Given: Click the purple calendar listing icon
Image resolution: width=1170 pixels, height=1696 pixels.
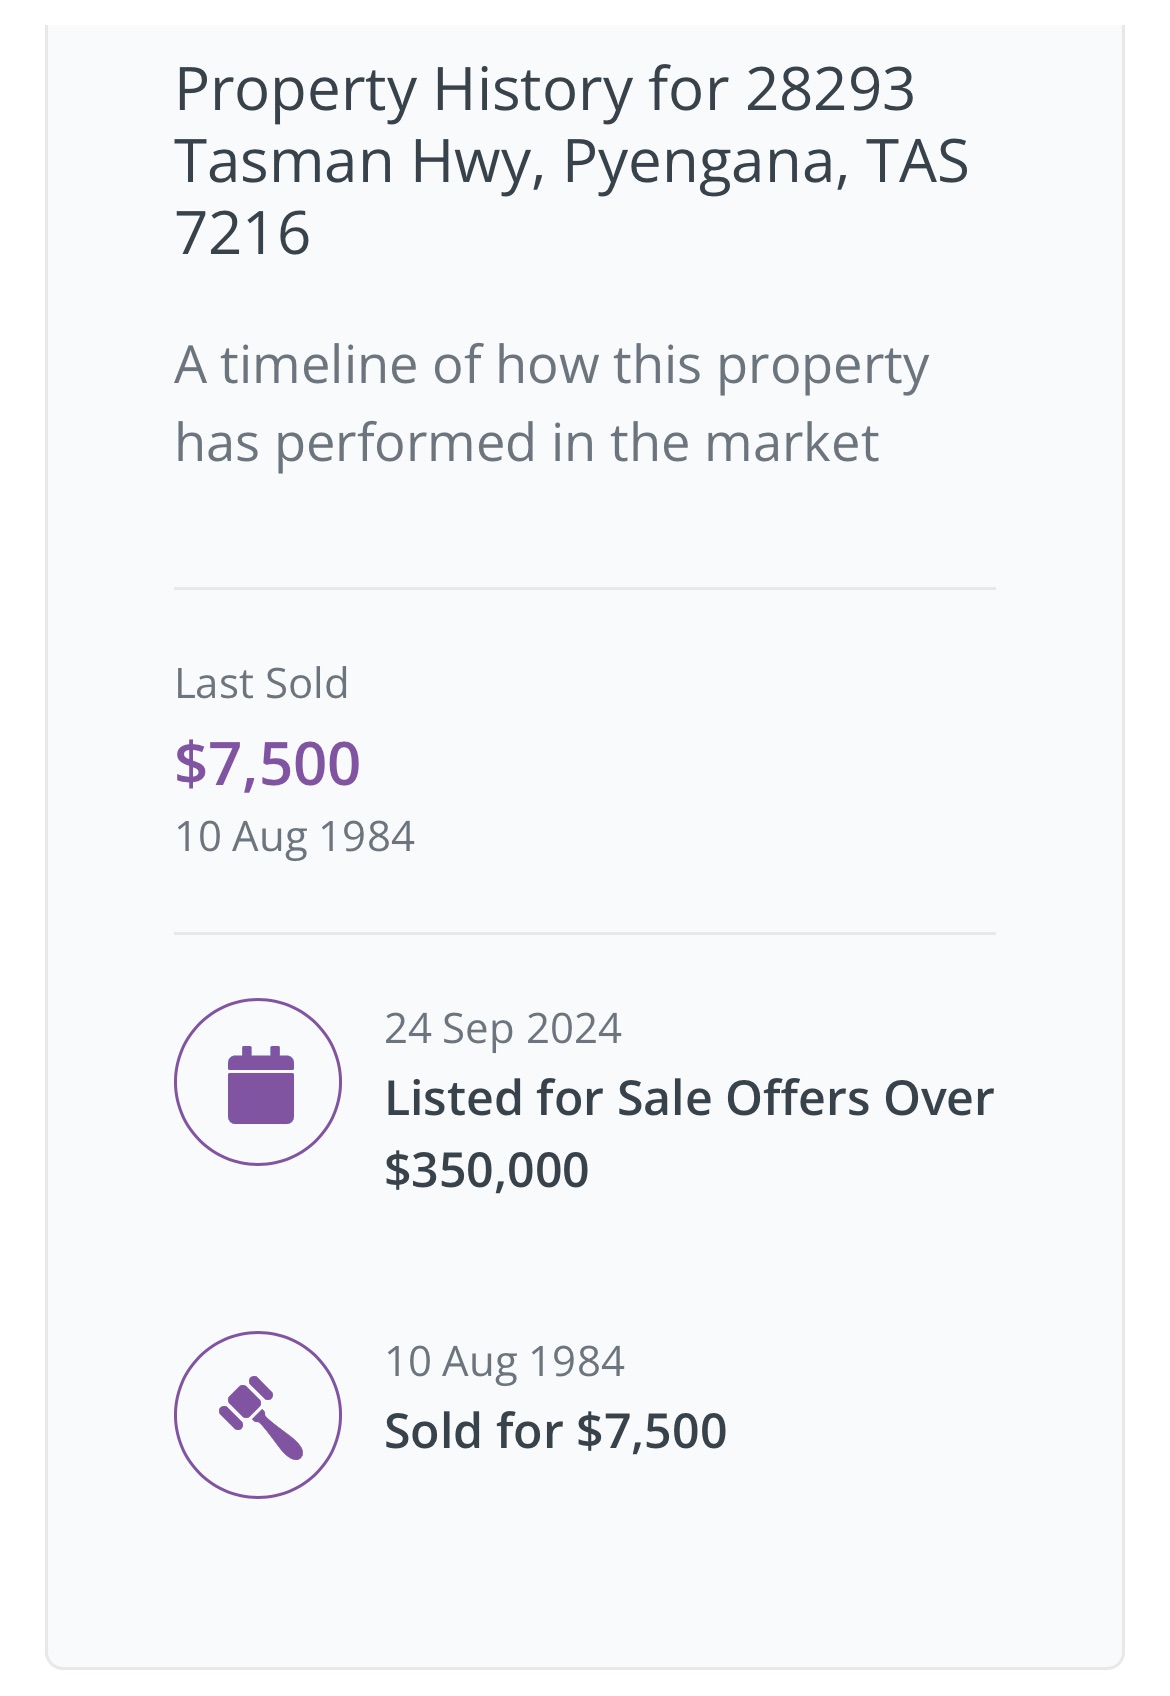Looking at the screenshot, I should 260,1085.
